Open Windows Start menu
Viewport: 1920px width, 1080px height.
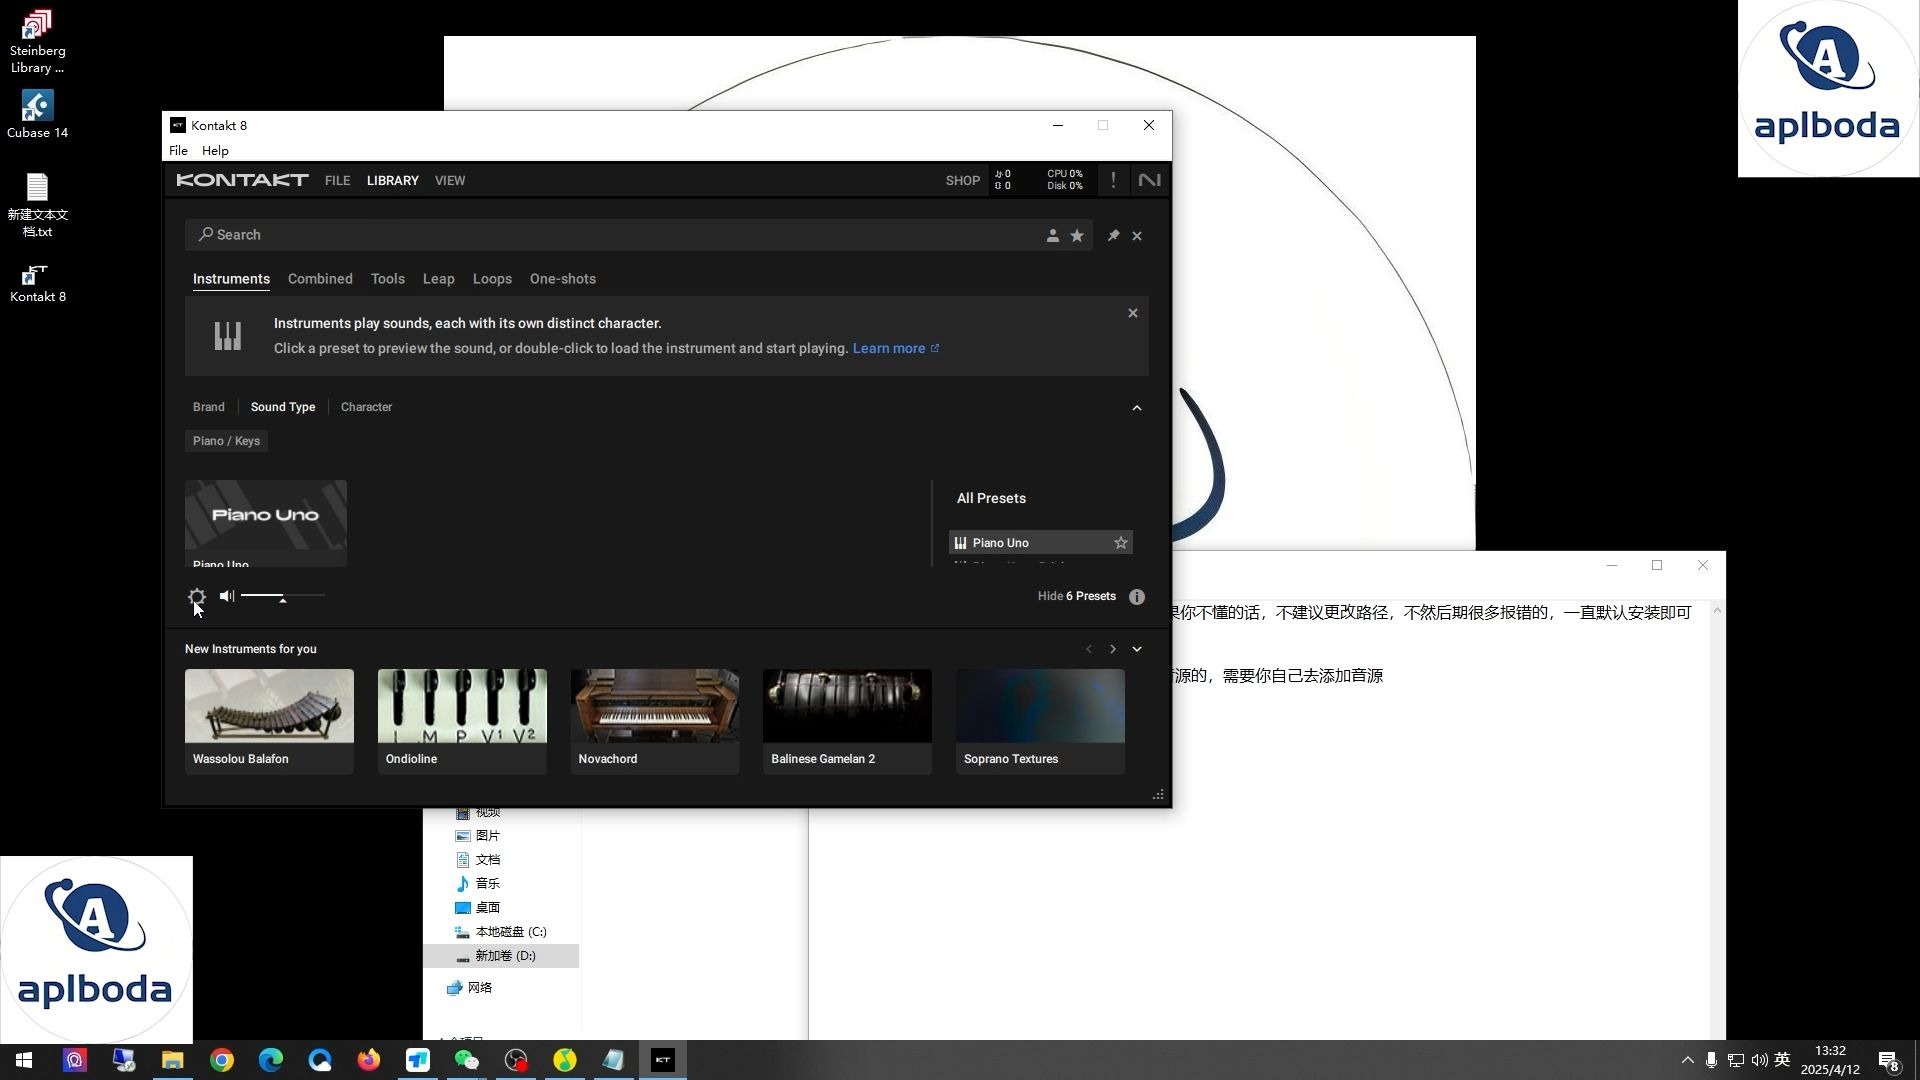coord(24,1060)
